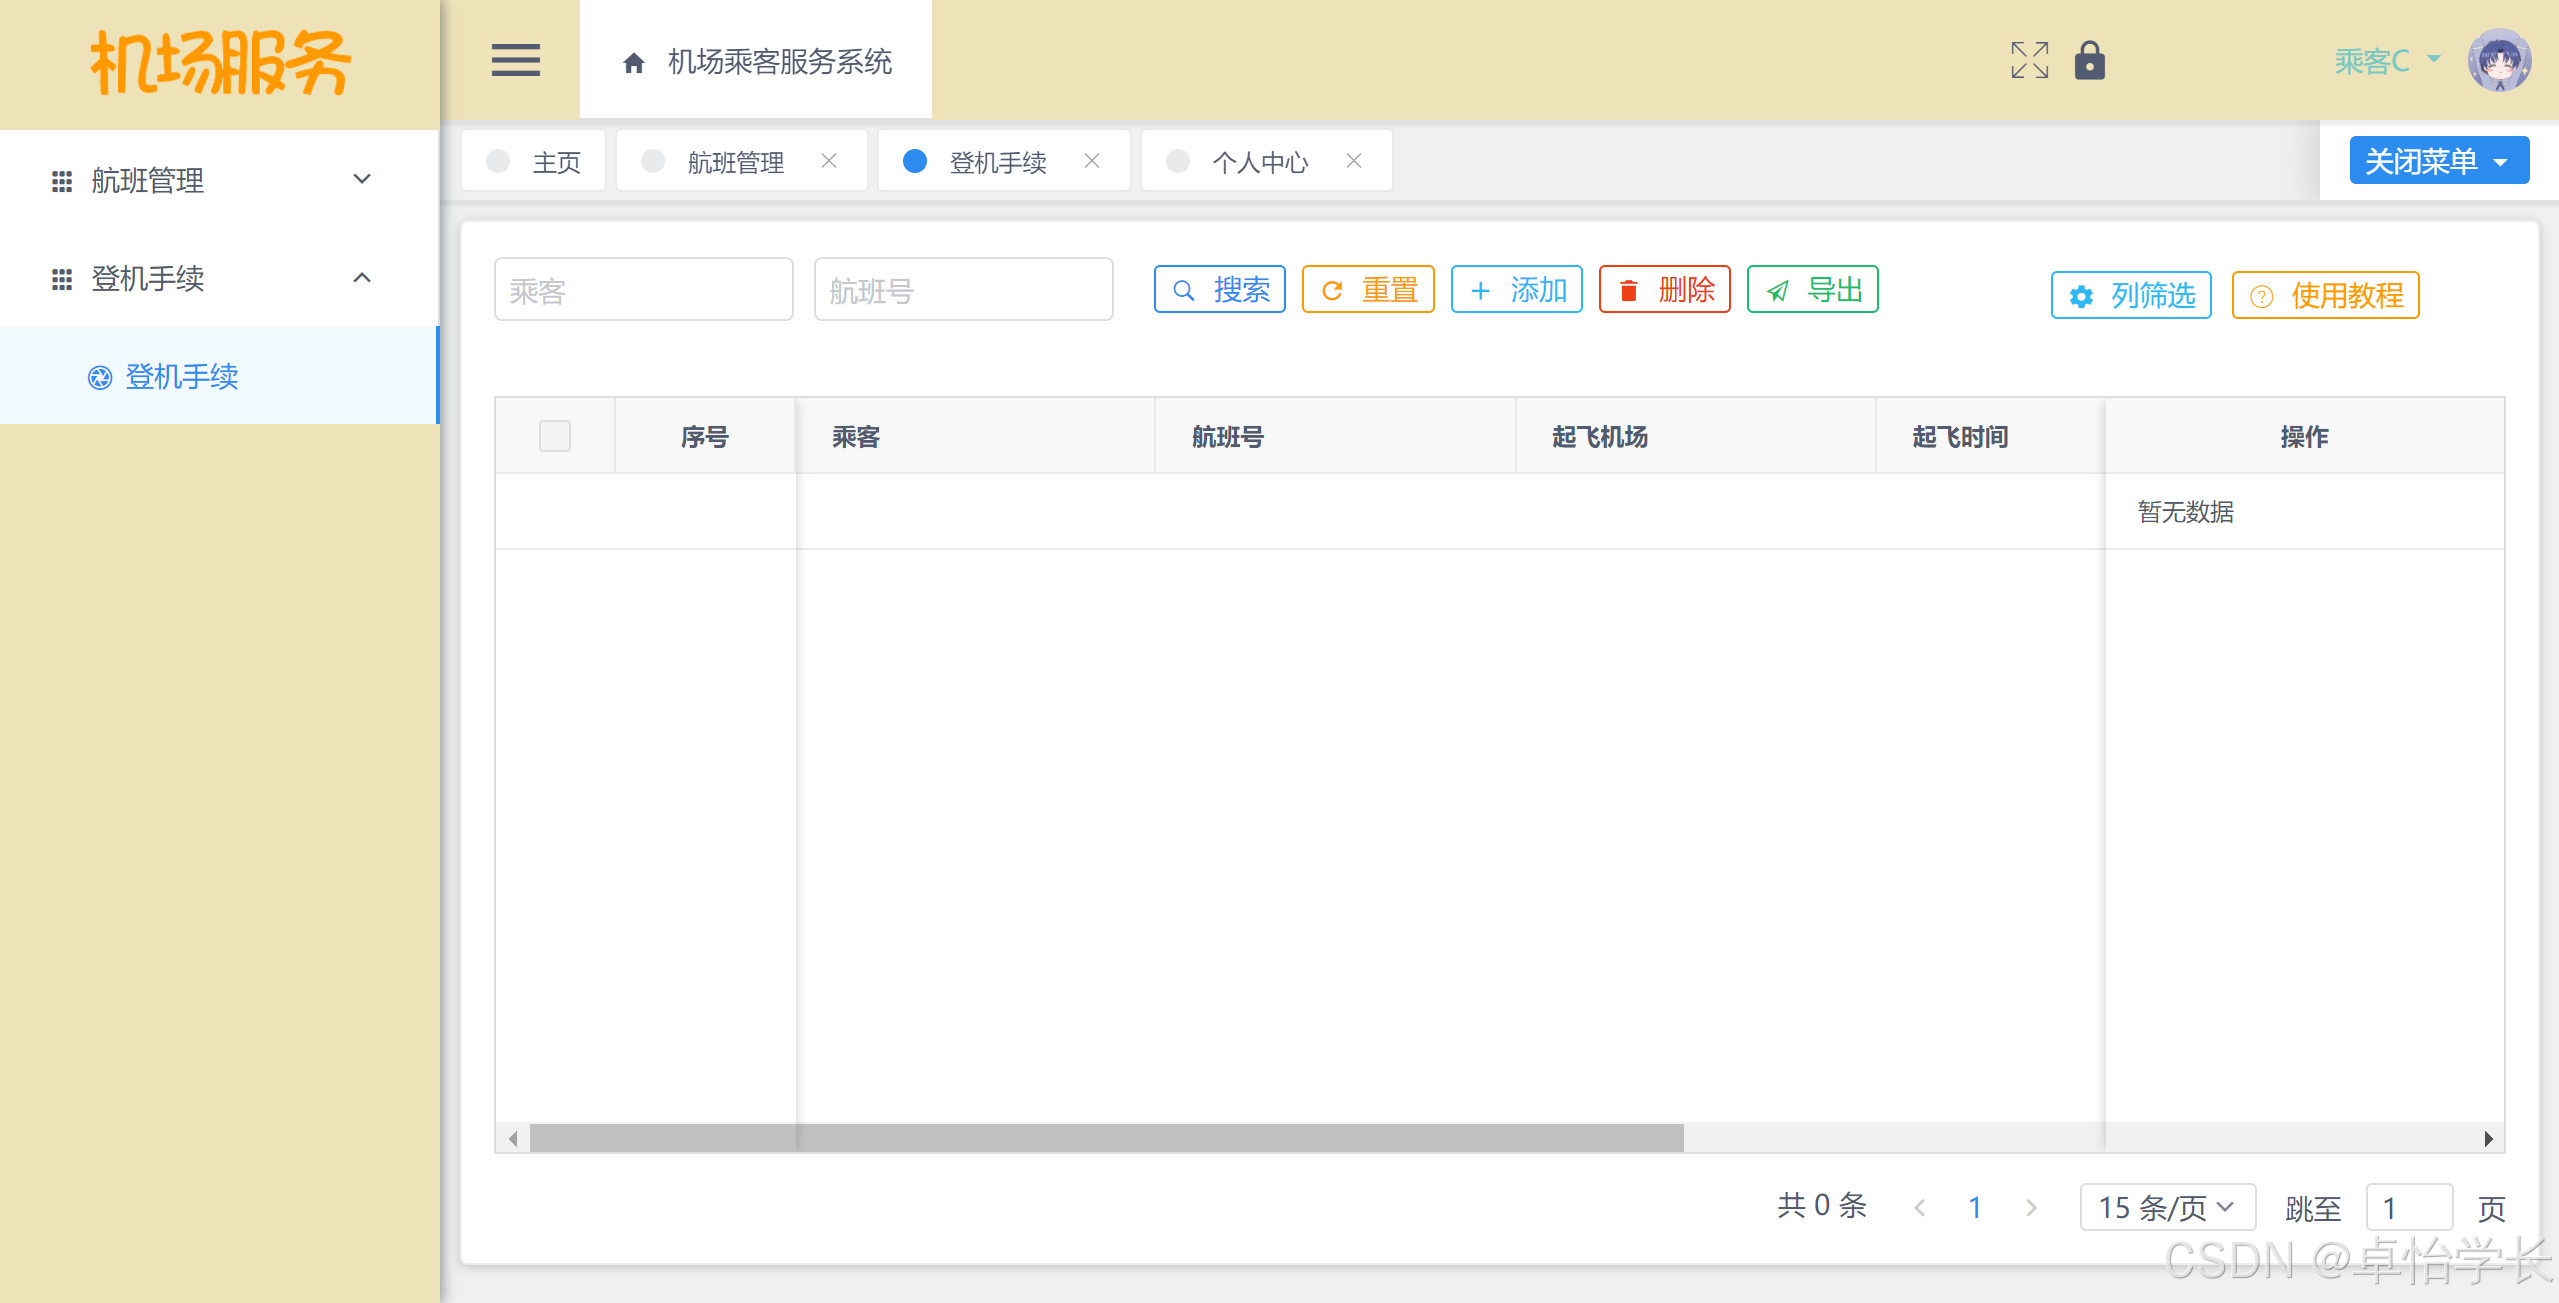This screenshot has height=1303, width=2559.
Task: Click the circular icon of the 登机手续 submenu item
Action: point(100,377)
